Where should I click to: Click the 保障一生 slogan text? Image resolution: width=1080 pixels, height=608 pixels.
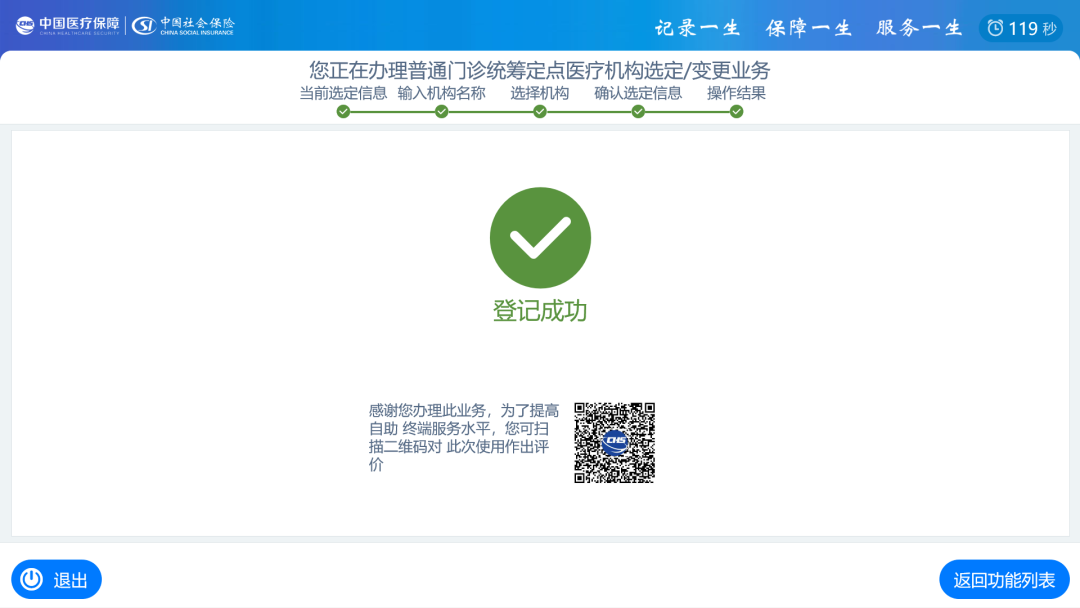pos(809,28)
